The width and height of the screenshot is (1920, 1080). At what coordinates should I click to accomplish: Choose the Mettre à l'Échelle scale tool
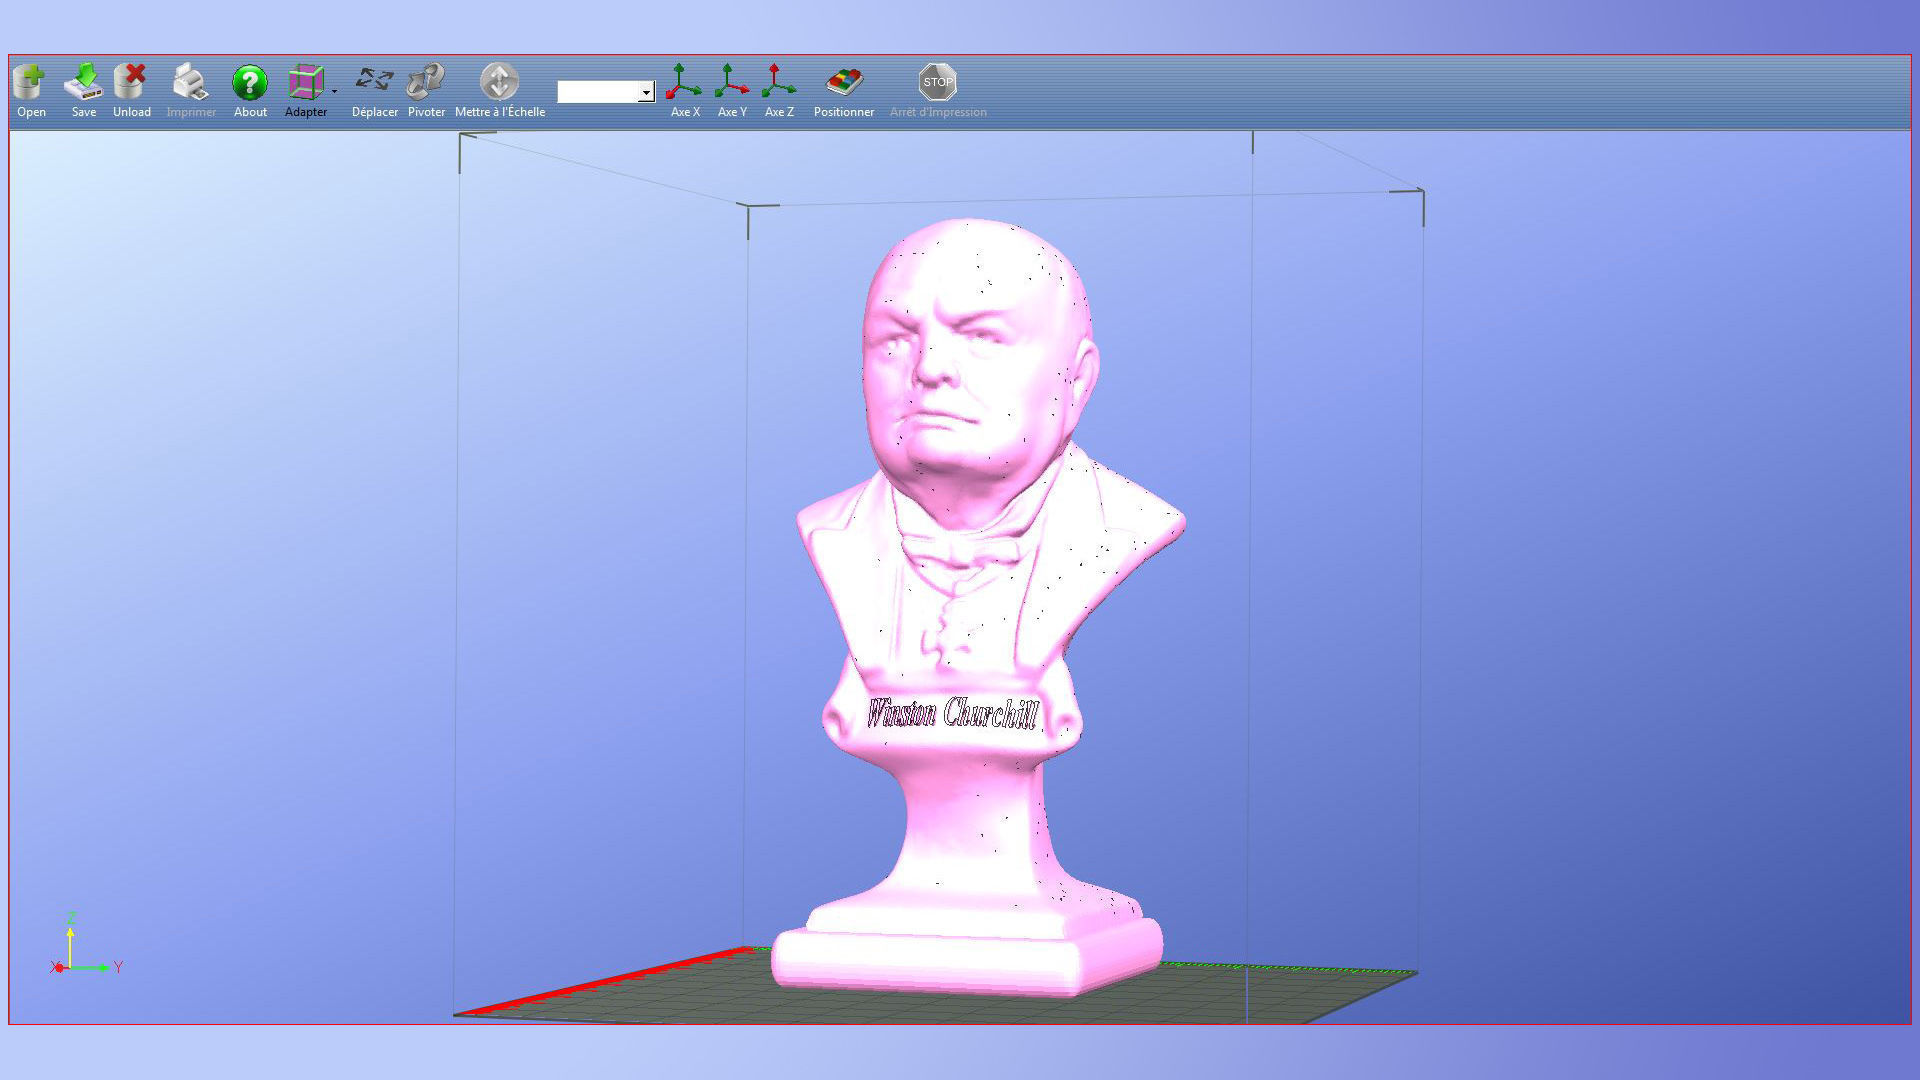click(x=499, y=82)
